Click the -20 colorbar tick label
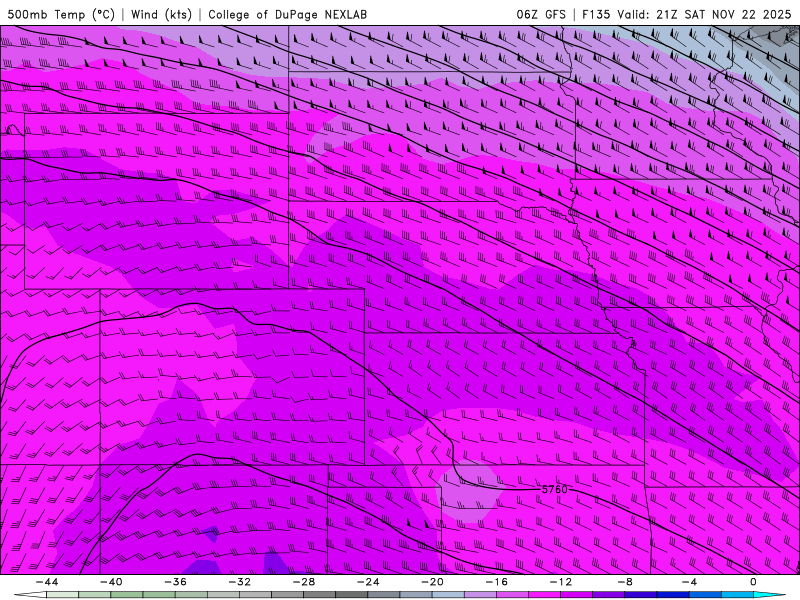The height and width of the screenshot is (600, 800). tap(433, 582)
